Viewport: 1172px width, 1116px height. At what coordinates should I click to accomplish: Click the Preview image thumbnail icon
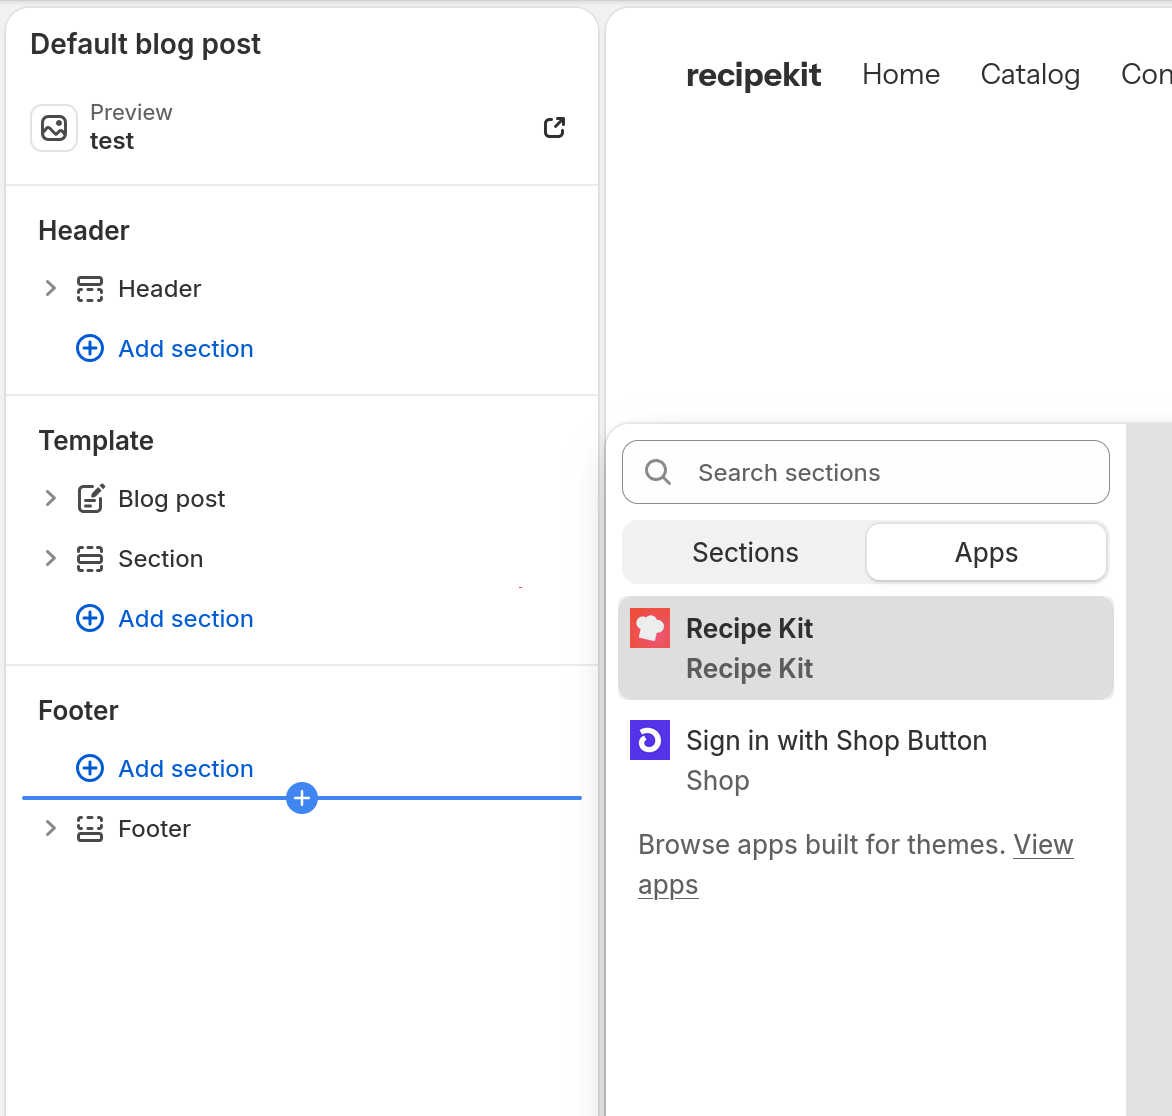click(x=54, y=128)
